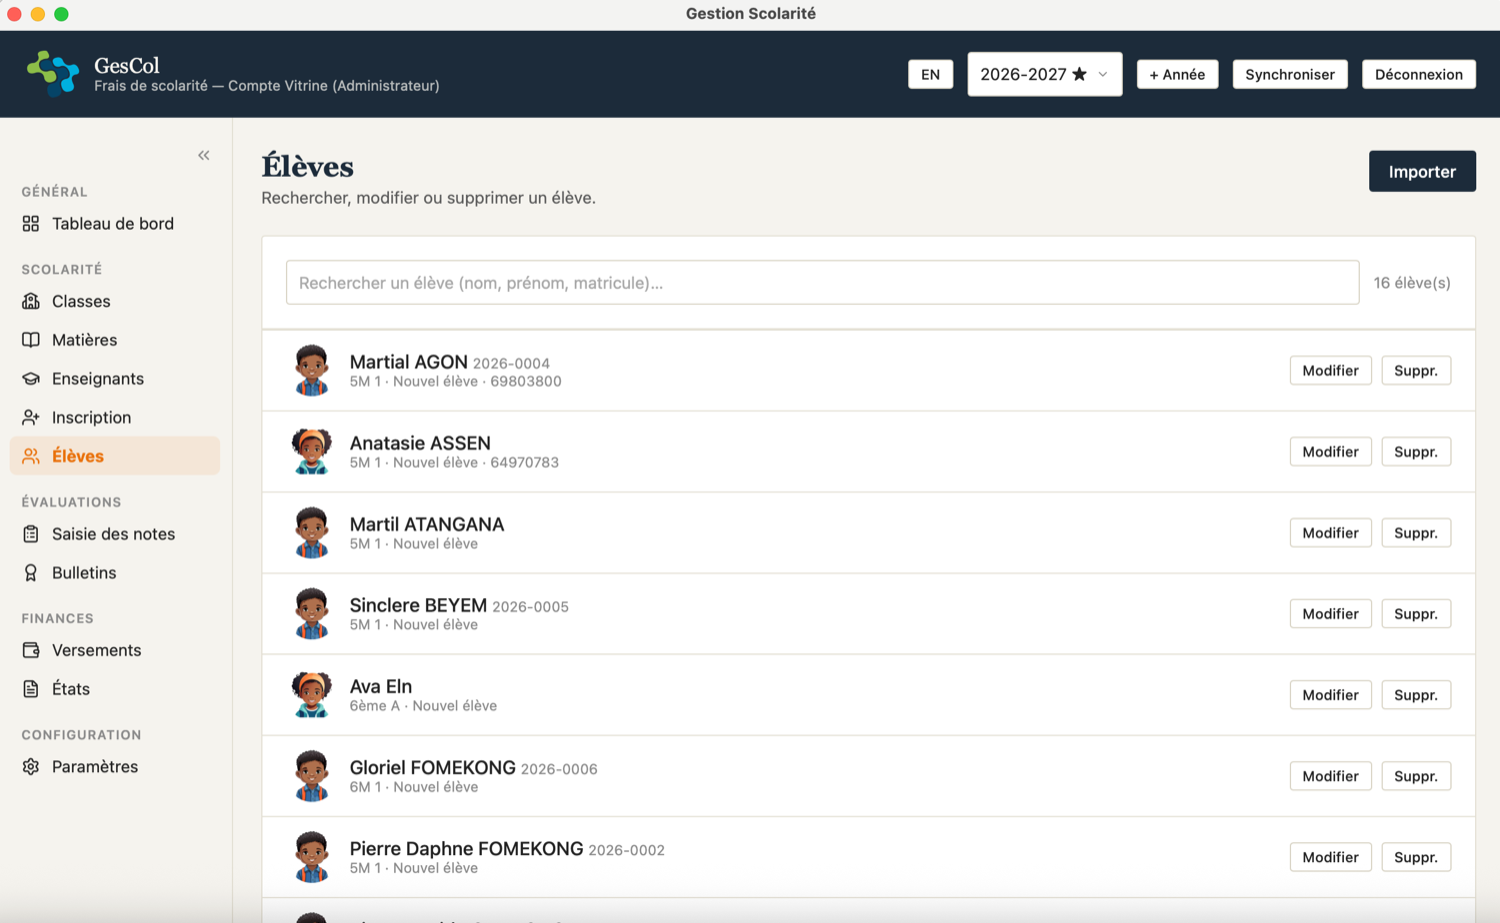Collapse the sidebar with double-chevron icon

coord(204,155)
